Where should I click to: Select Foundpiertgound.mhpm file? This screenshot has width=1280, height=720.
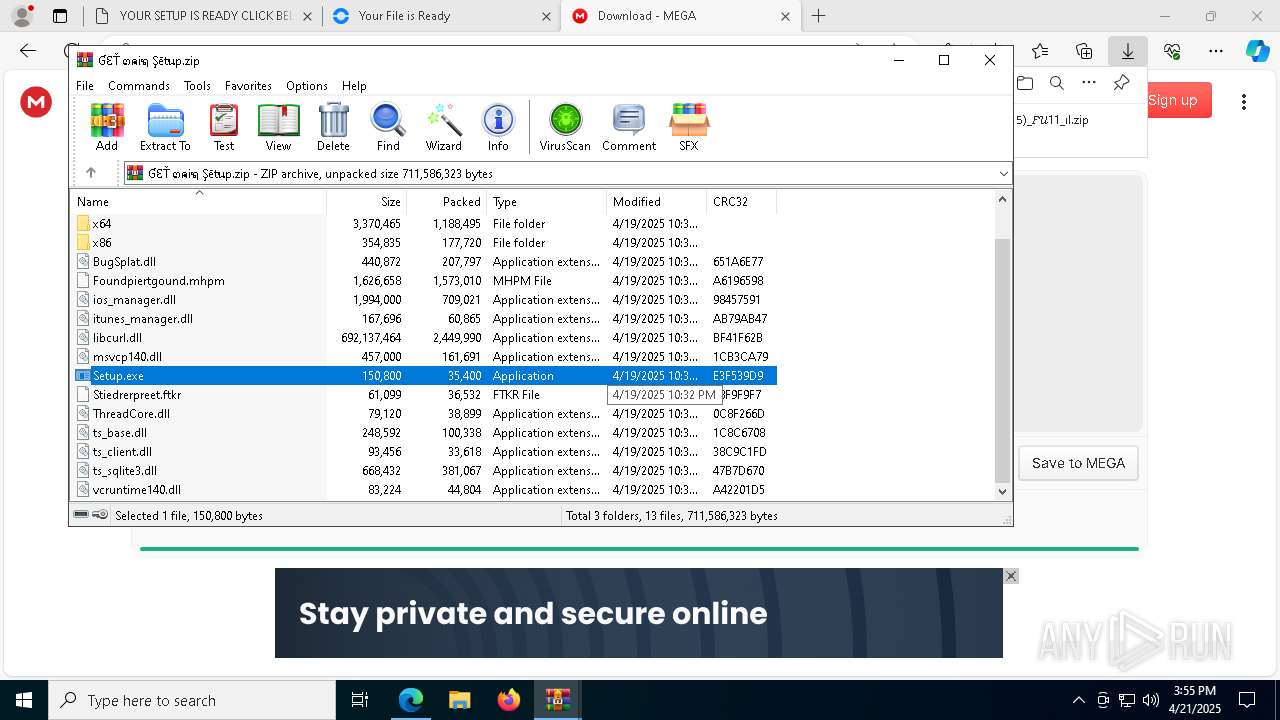click(x=158, y=281)
